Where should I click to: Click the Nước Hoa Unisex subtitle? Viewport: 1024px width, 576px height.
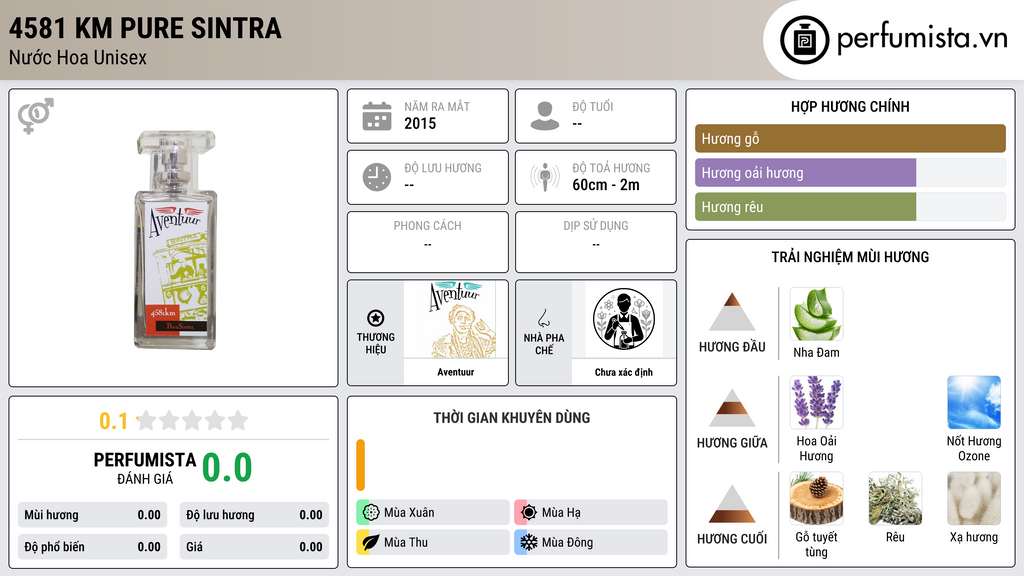[x=78, y=57]
